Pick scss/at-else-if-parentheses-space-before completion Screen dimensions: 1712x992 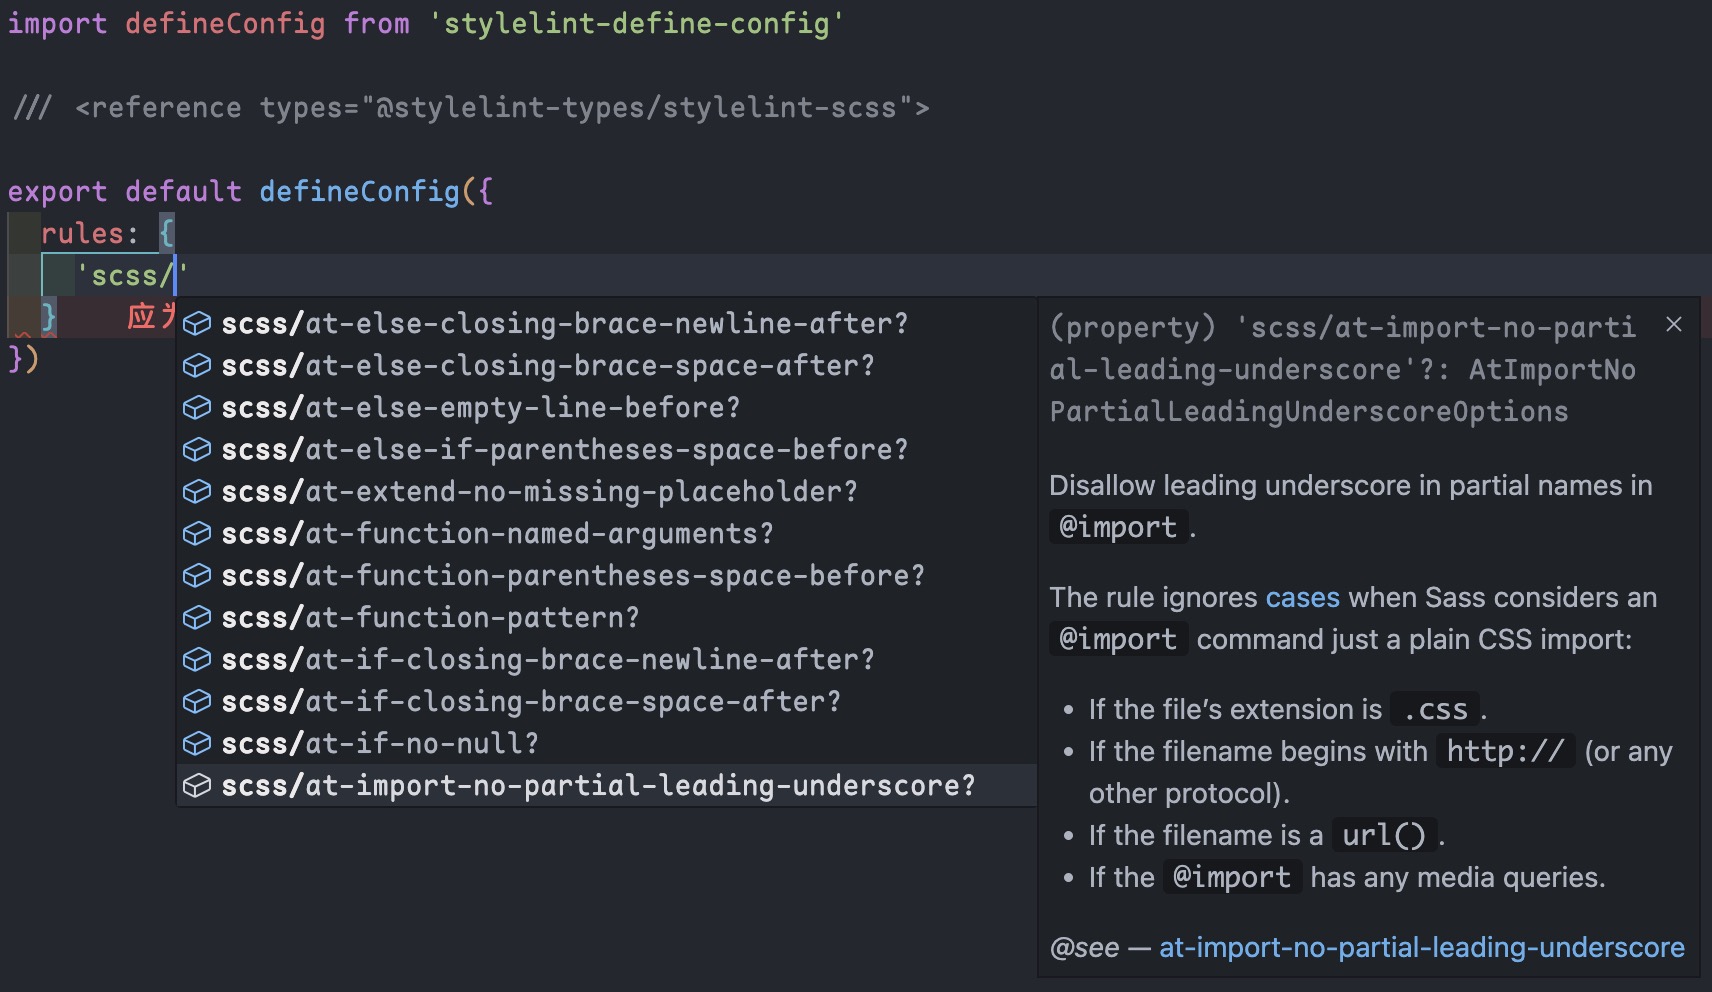pyautogui.click(x=607, y=449)
